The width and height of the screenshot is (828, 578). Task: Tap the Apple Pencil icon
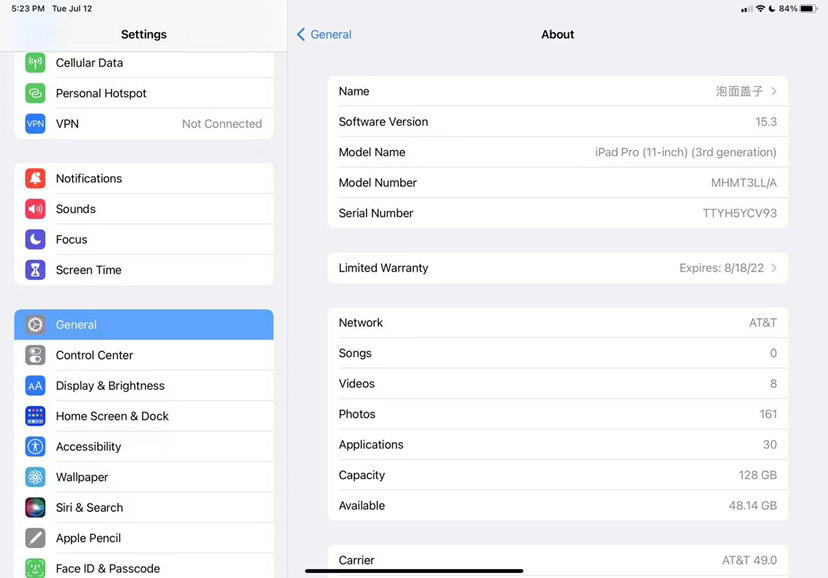coord(35,538)
